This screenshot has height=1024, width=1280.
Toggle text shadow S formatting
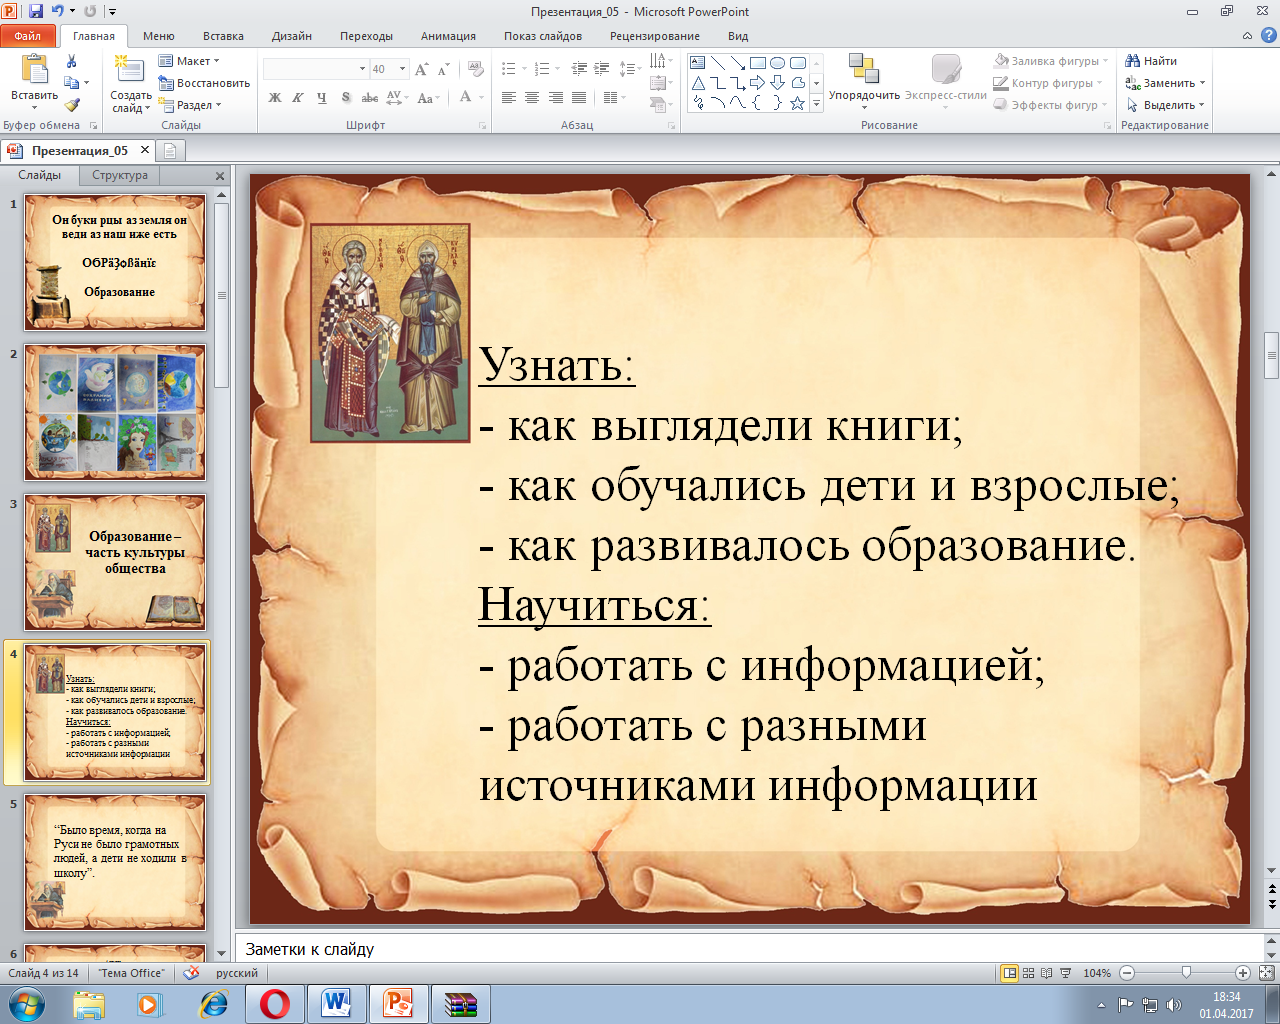[x=345, y=98]
